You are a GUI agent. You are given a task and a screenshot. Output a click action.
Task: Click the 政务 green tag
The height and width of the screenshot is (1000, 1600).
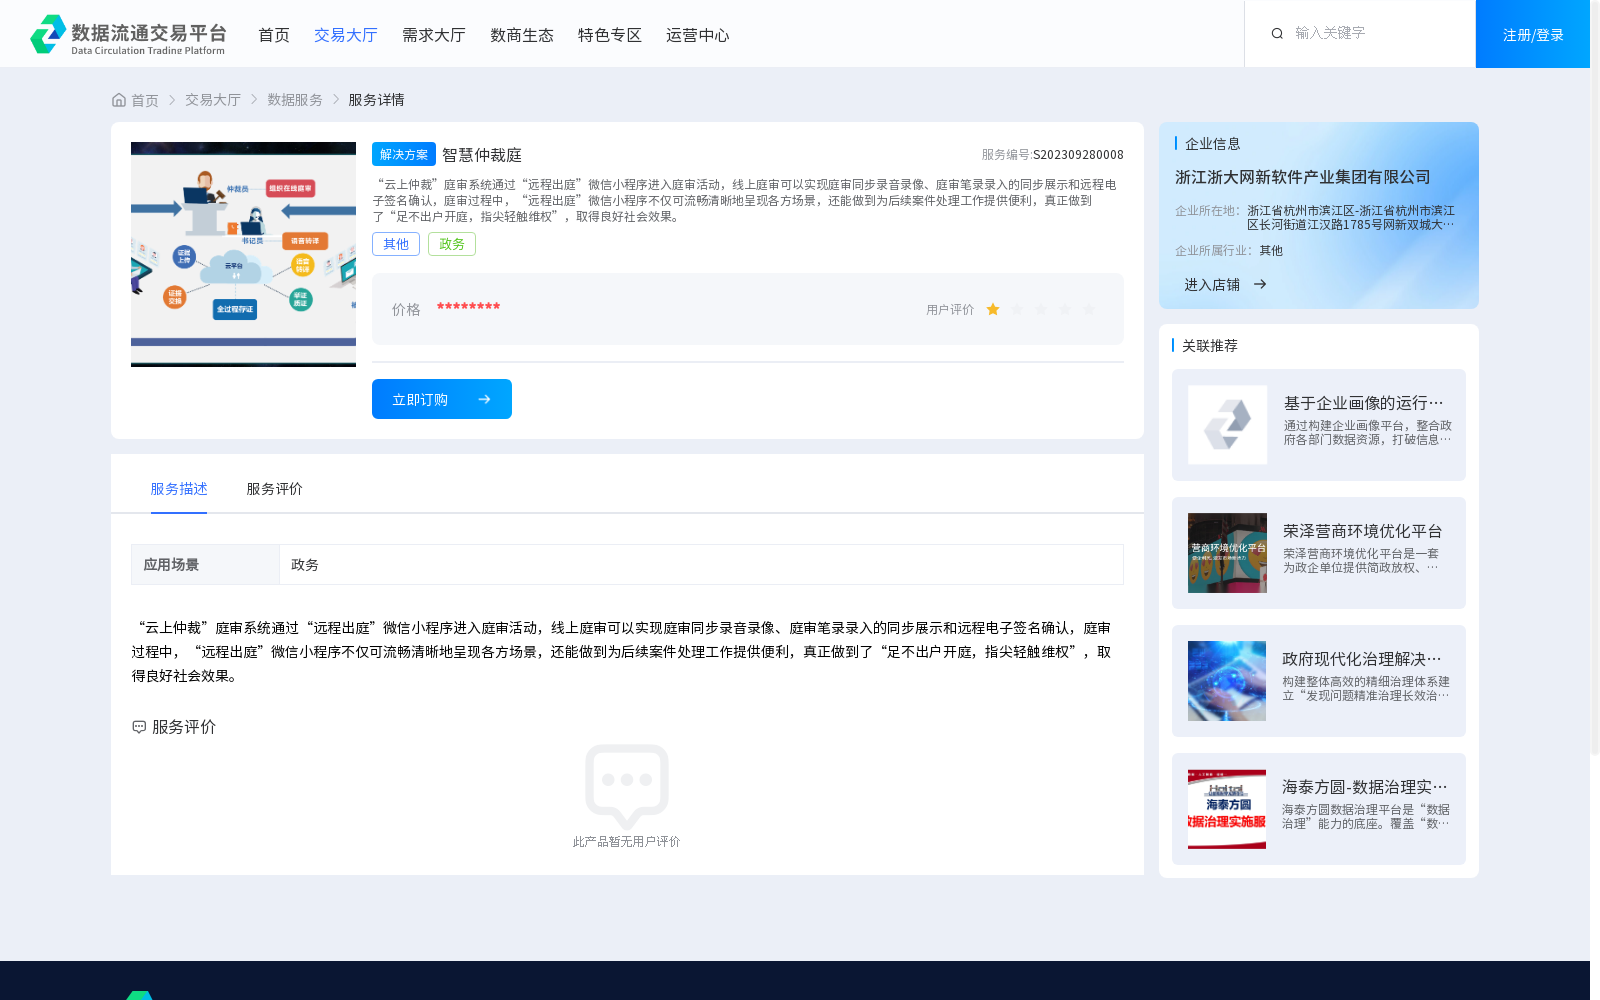(452, 244)
